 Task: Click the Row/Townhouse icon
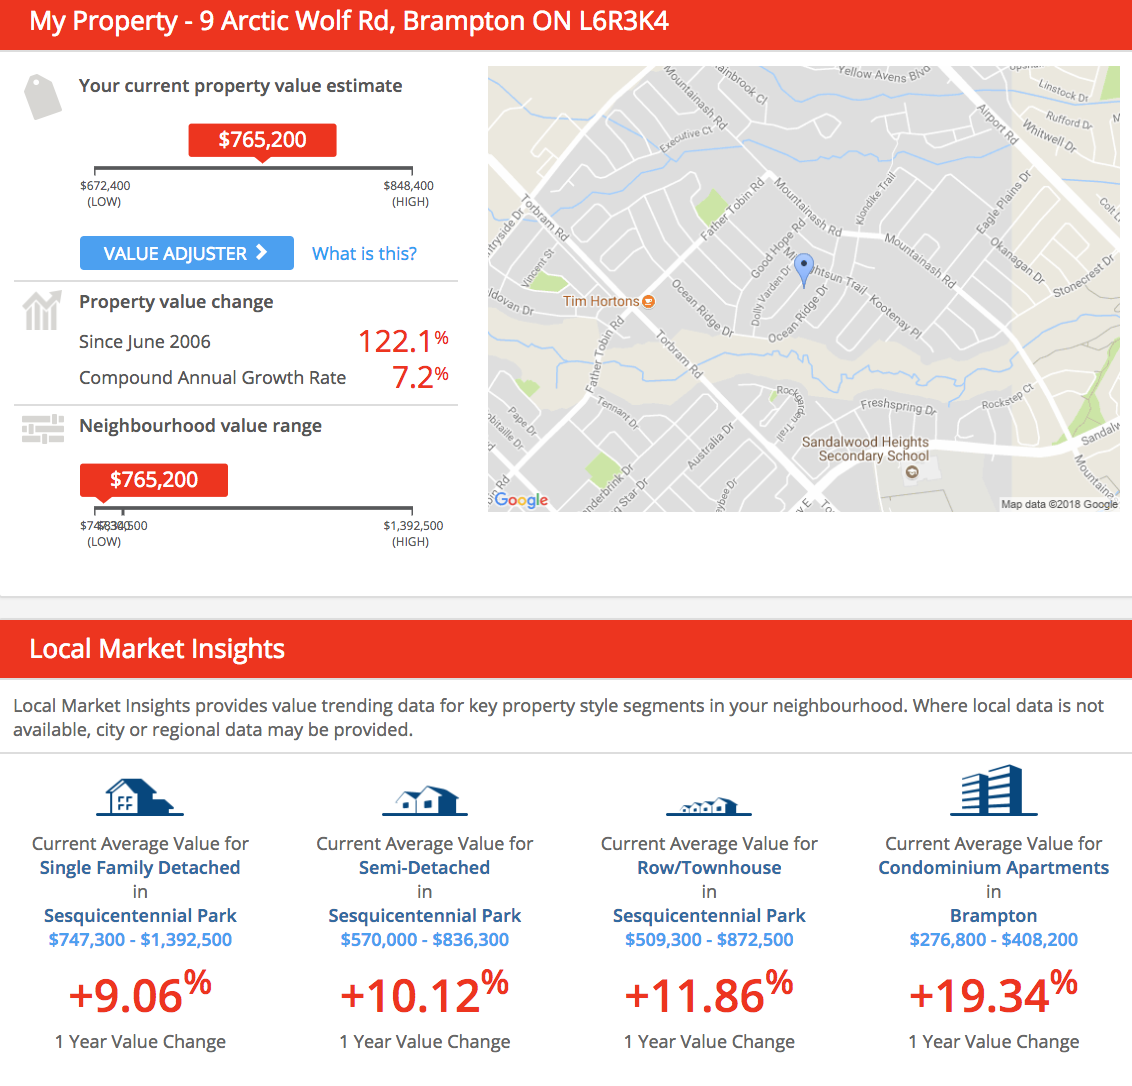click(709, 806)
